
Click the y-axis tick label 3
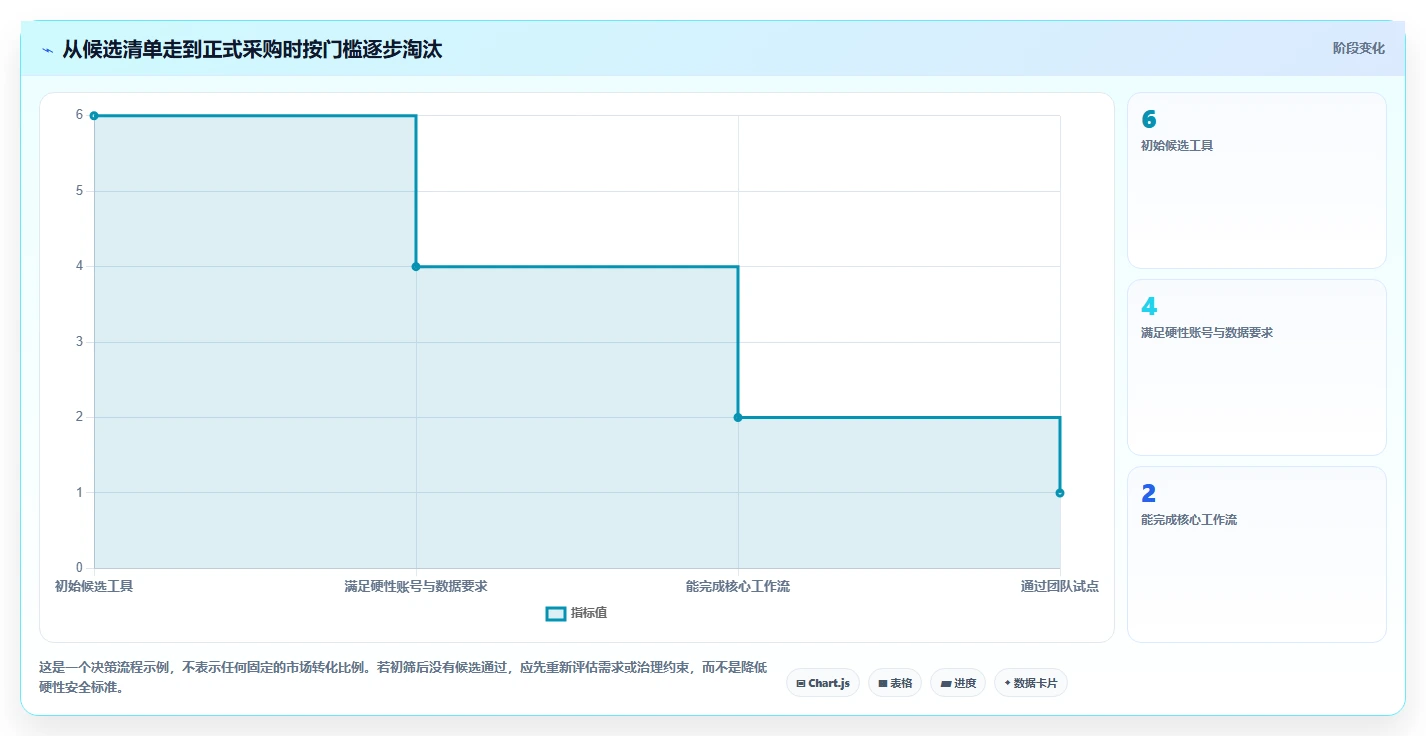(79, 342)
